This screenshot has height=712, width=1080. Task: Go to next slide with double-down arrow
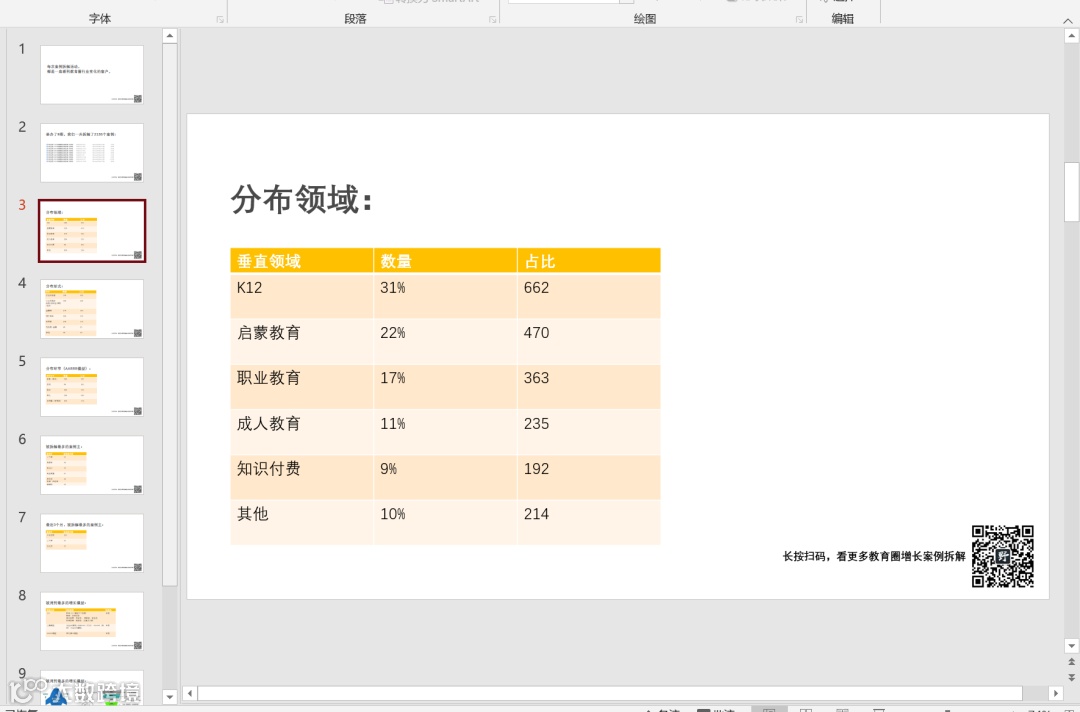pos(1071,678)
